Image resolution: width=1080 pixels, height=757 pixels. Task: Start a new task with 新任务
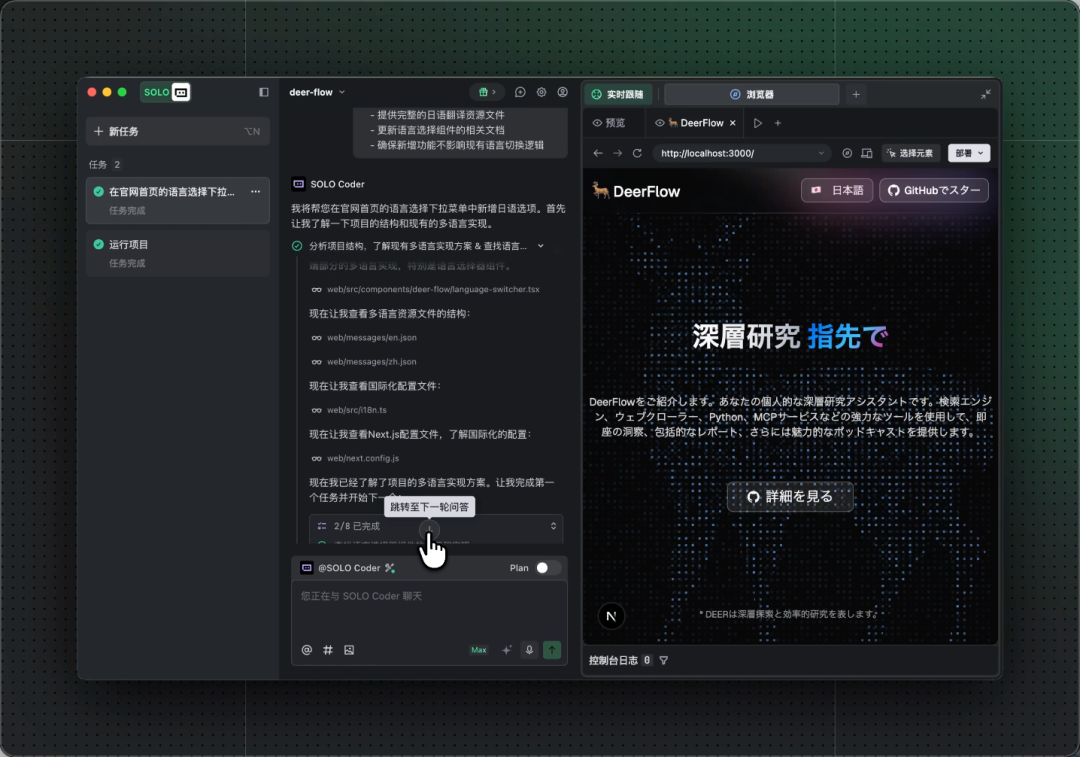click(x=178, y=132)
